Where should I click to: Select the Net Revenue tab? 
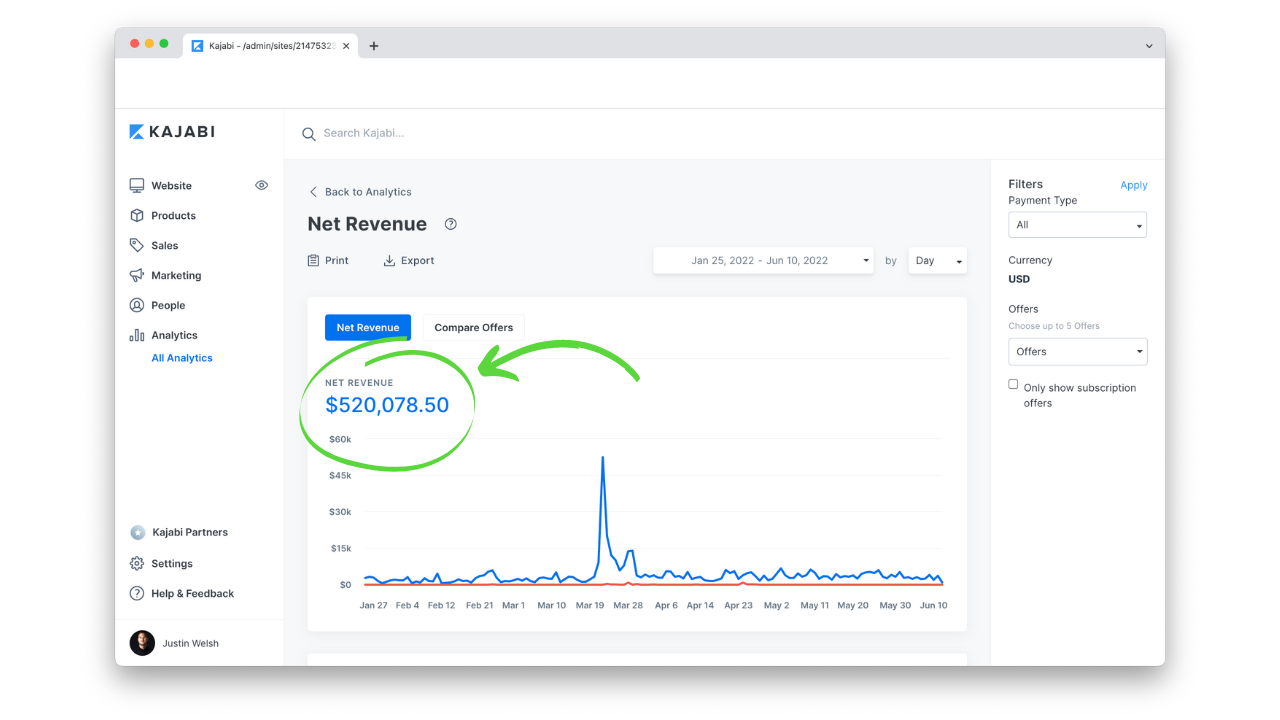(x=368, y=327)
